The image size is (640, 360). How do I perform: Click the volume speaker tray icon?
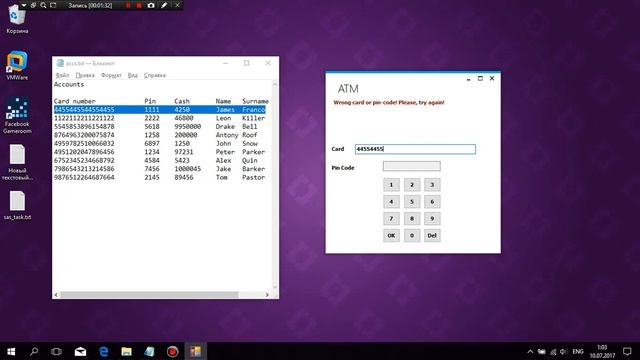click(x=563, y=351)
